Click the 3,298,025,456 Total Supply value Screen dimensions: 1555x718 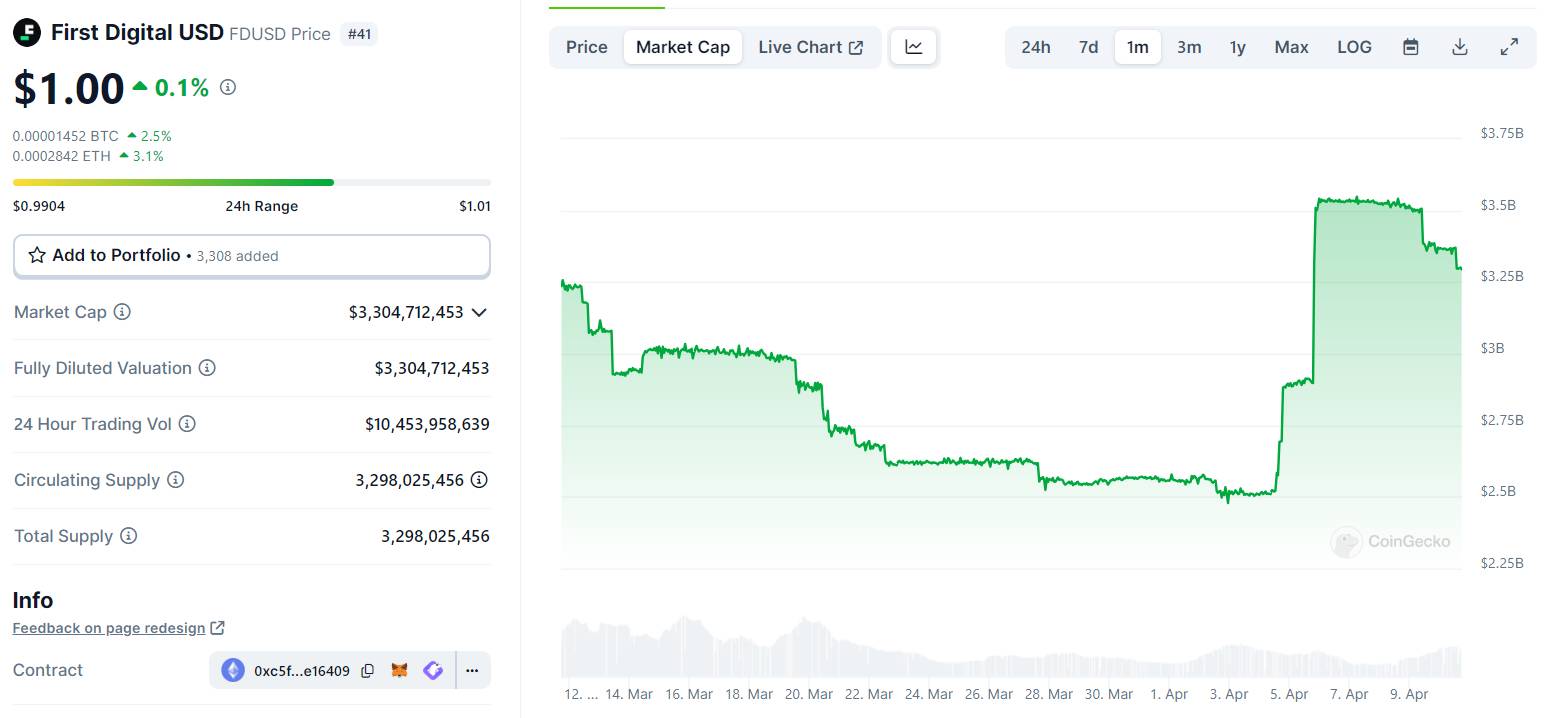(x=435, y=536)
